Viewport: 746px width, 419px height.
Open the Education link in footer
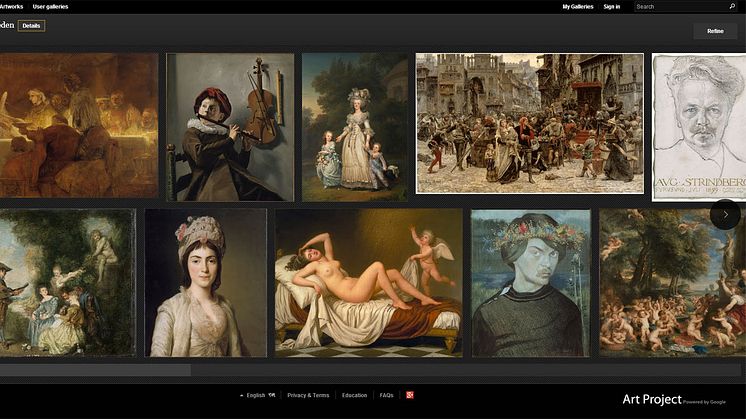[354, 395]
